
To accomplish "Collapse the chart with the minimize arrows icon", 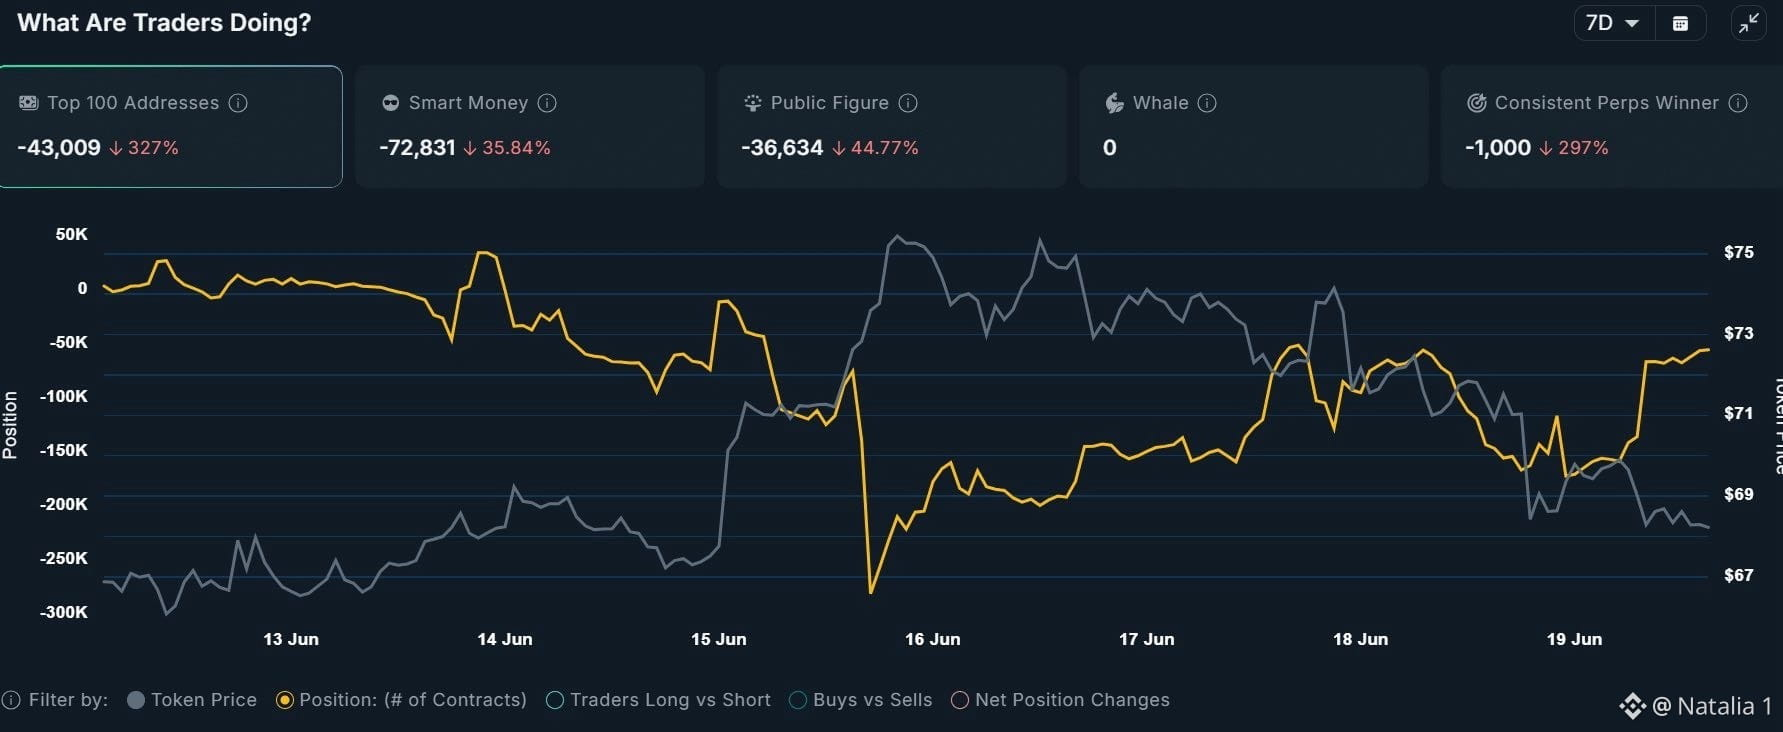I will (1749, 23).
